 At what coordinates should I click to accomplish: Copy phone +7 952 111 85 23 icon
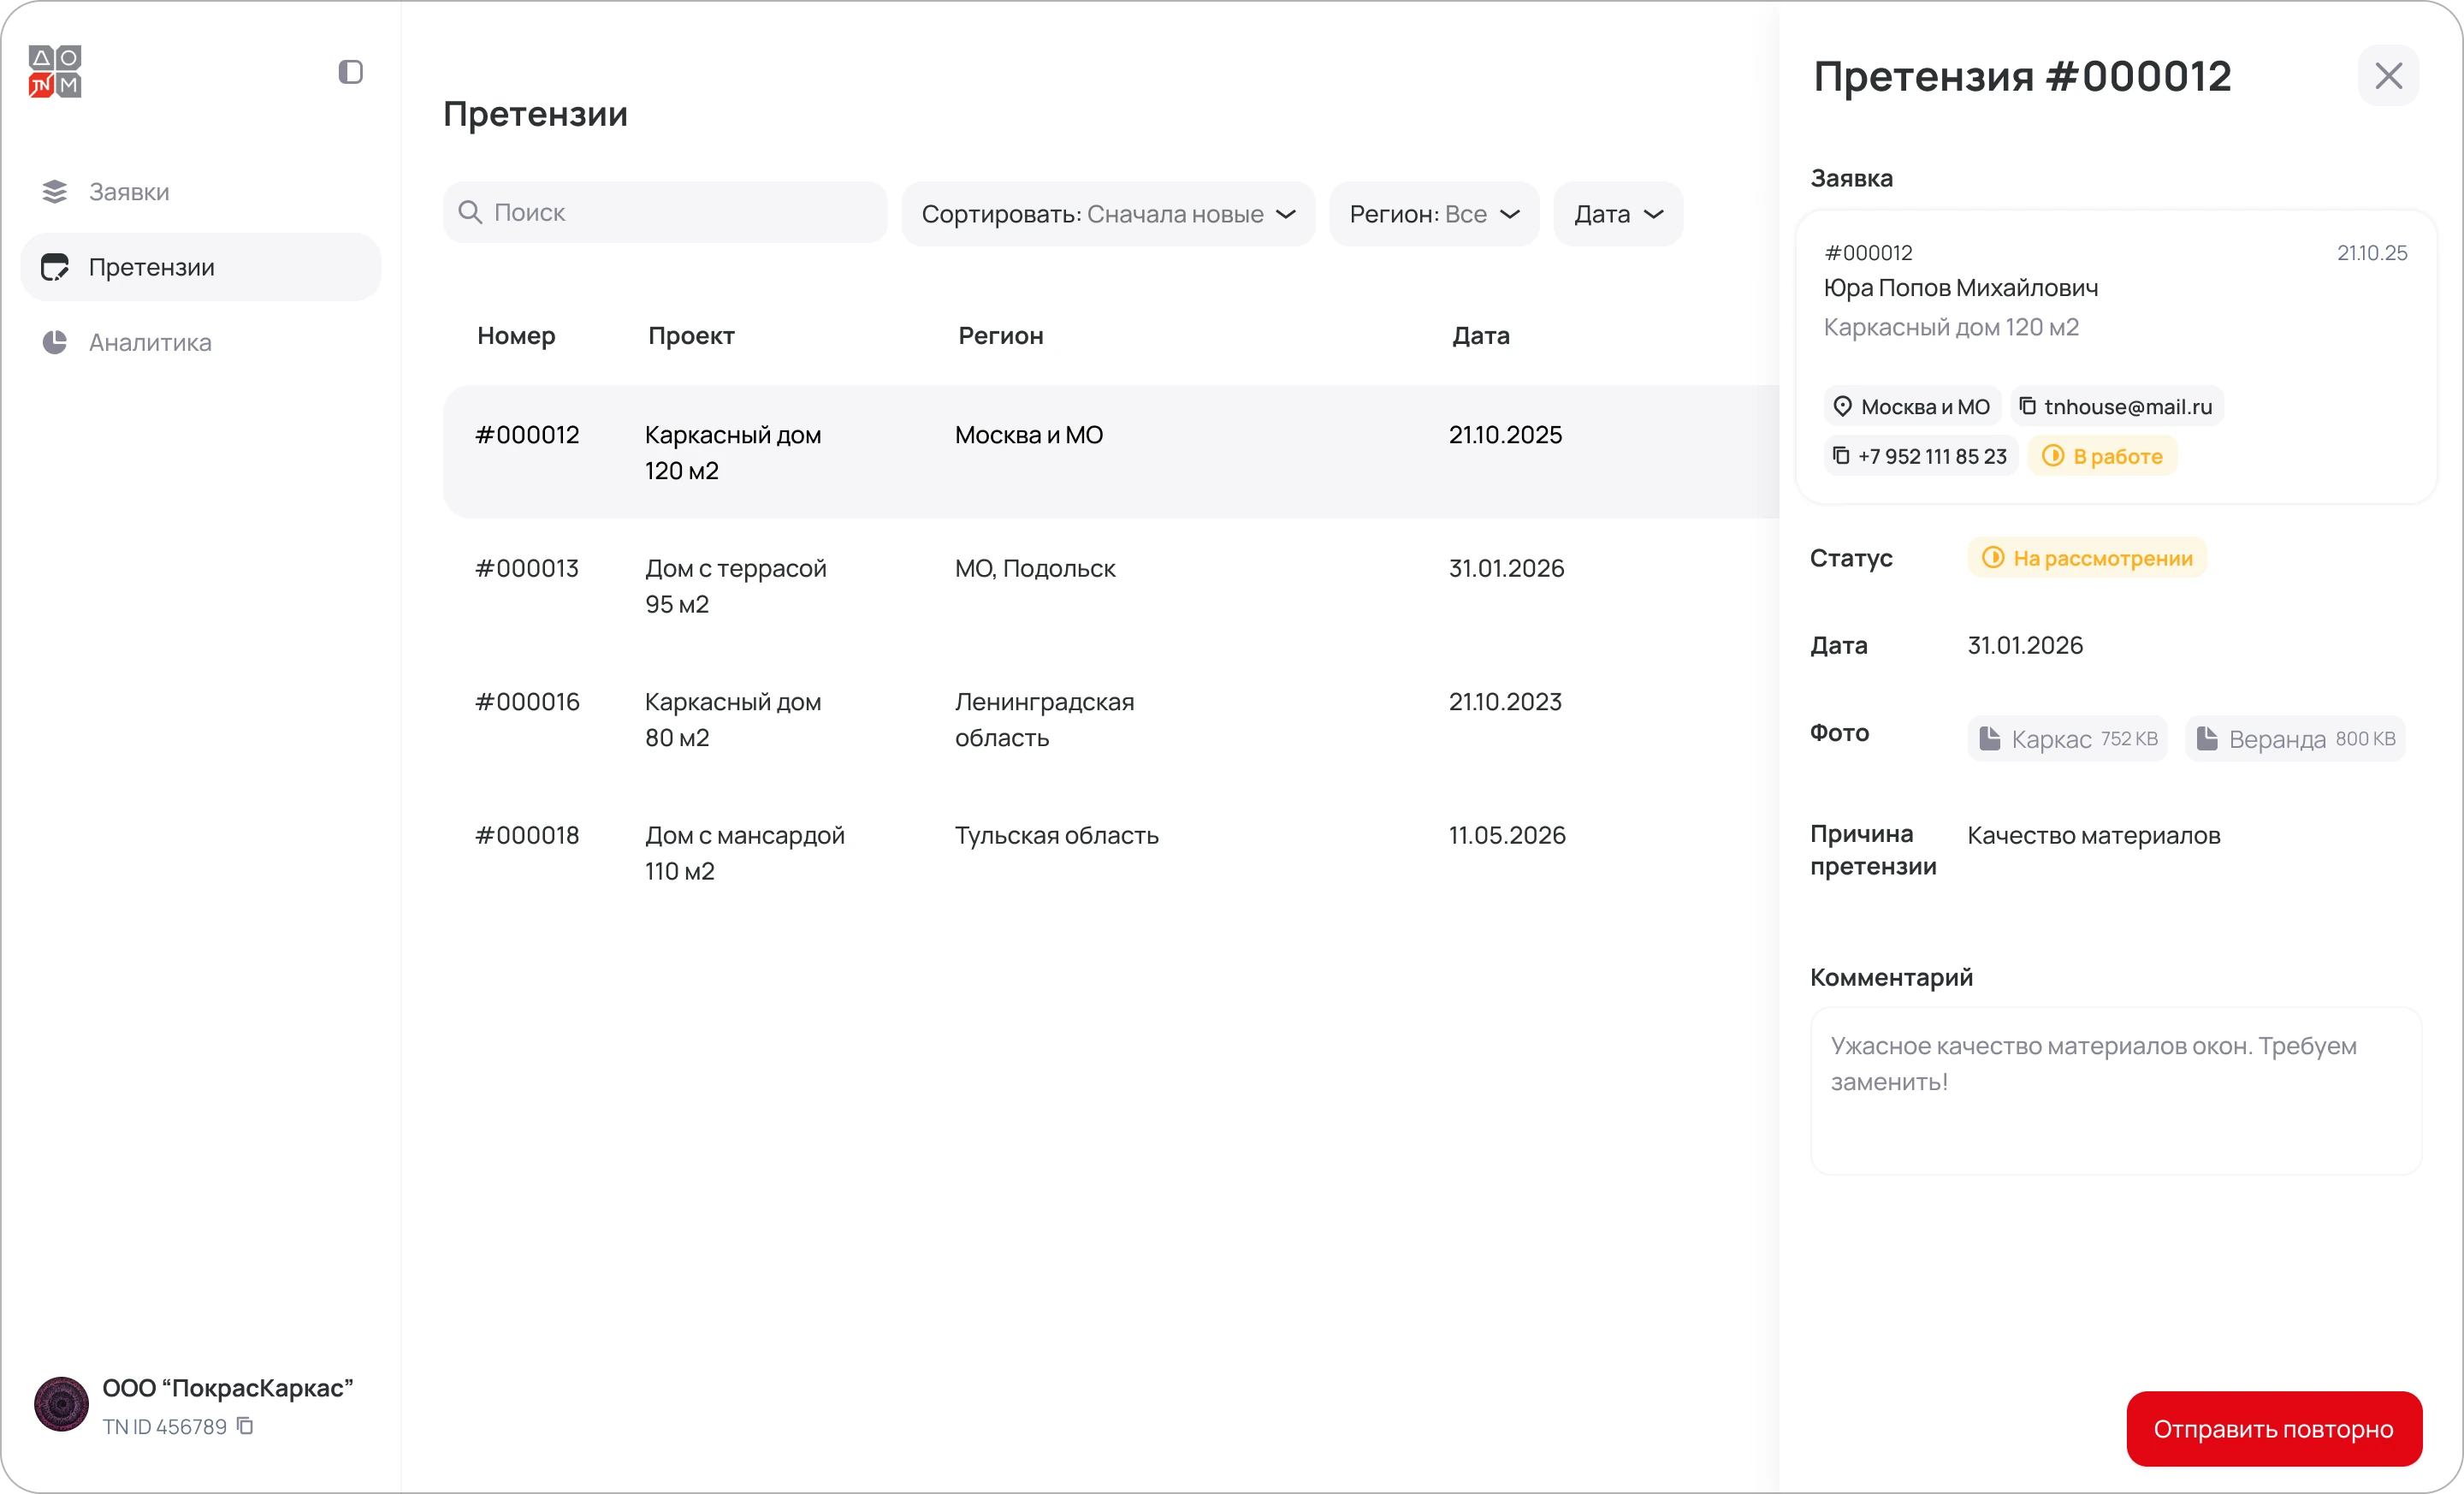1841,456
